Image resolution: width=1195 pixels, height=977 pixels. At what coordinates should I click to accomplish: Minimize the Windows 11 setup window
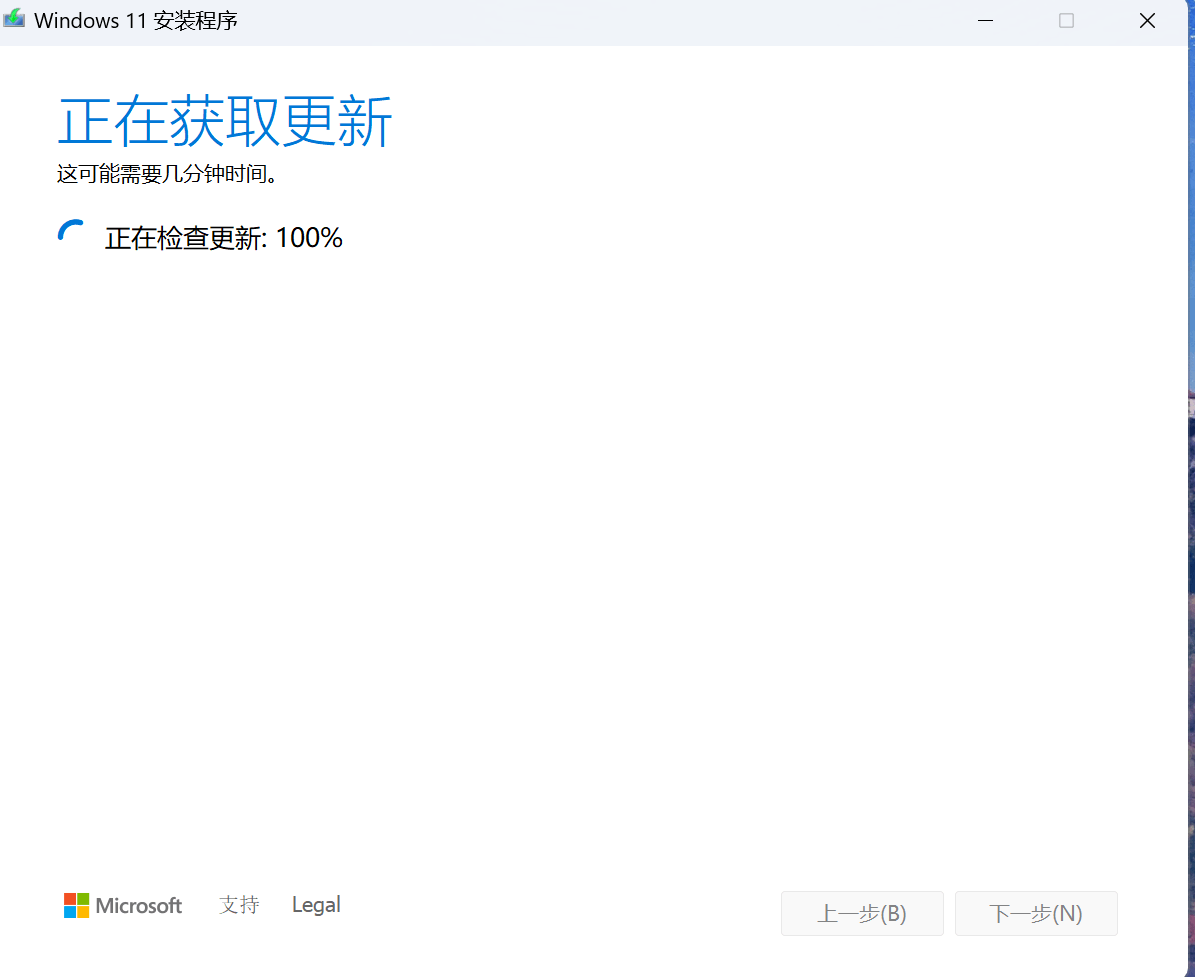[x=985, y=21]
